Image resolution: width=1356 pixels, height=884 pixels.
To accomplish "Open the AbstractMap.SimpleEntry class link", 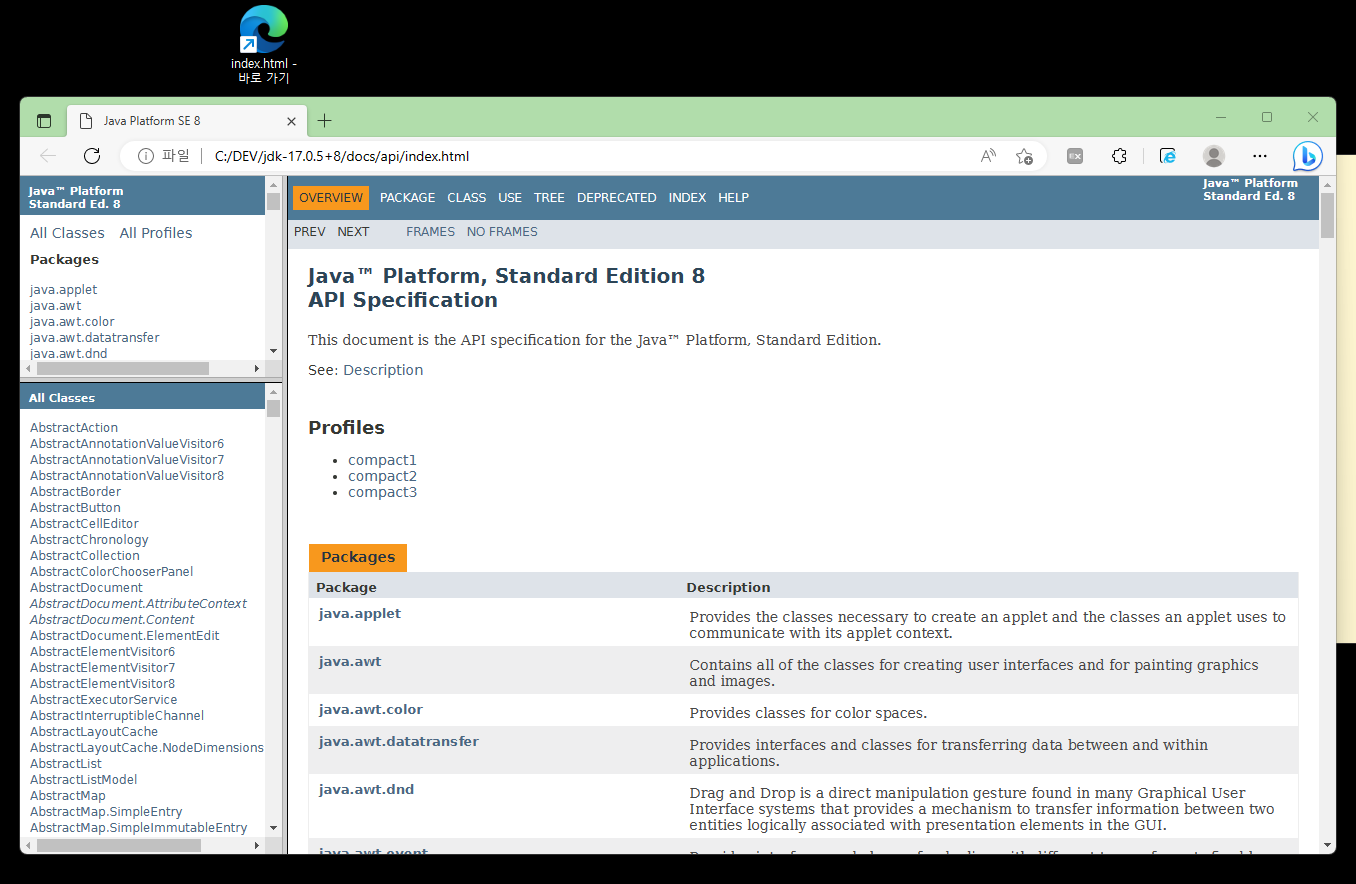I will pos(106,812).
